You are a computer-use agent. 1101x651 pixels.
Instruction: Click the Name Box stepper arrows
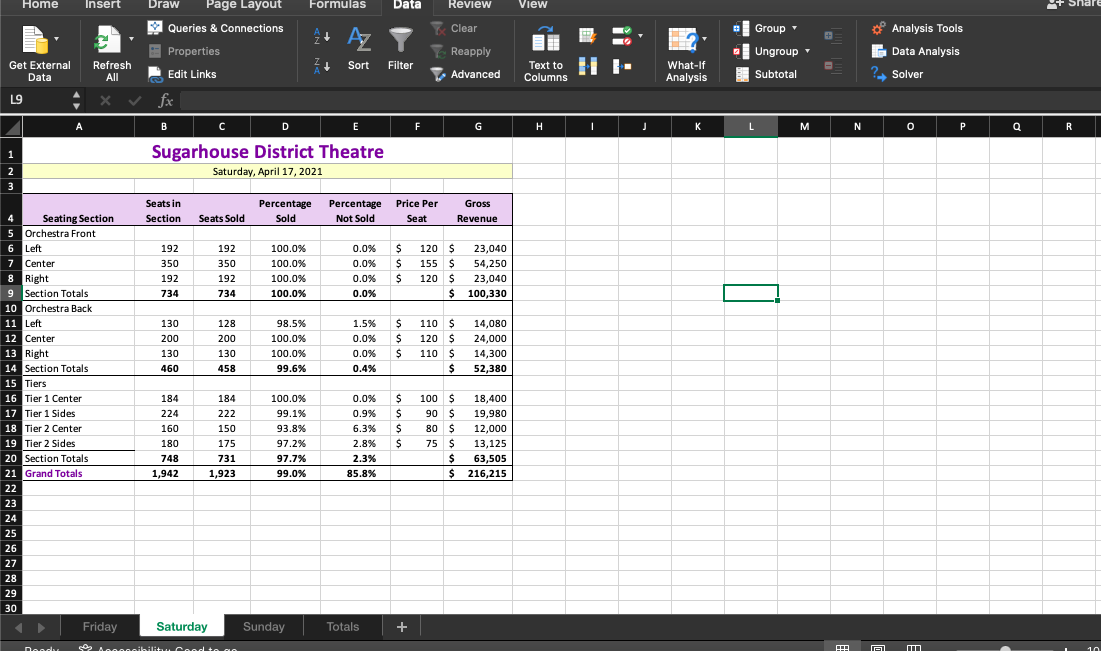pyautogui.click(x=76, y=100)
